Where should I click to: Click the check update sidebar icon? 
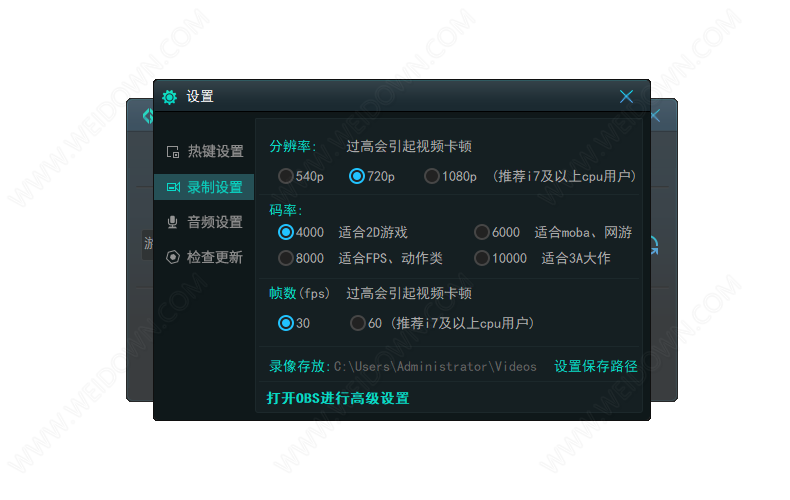click(173, 258)
